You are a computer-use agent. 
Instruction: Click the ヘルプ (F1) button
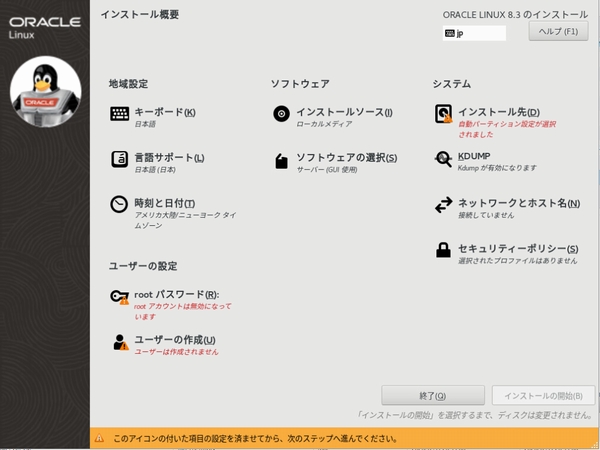click(558, 31)
